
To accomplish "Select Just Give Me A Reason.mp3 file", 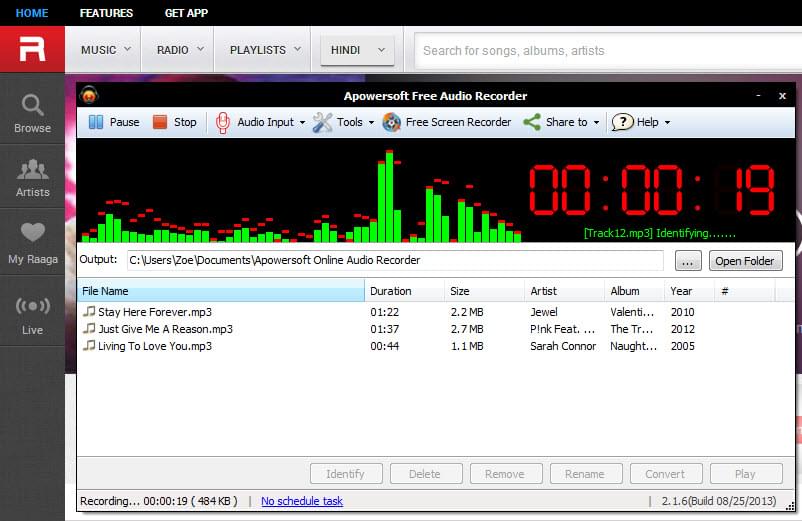I will [x=165, y=329].
